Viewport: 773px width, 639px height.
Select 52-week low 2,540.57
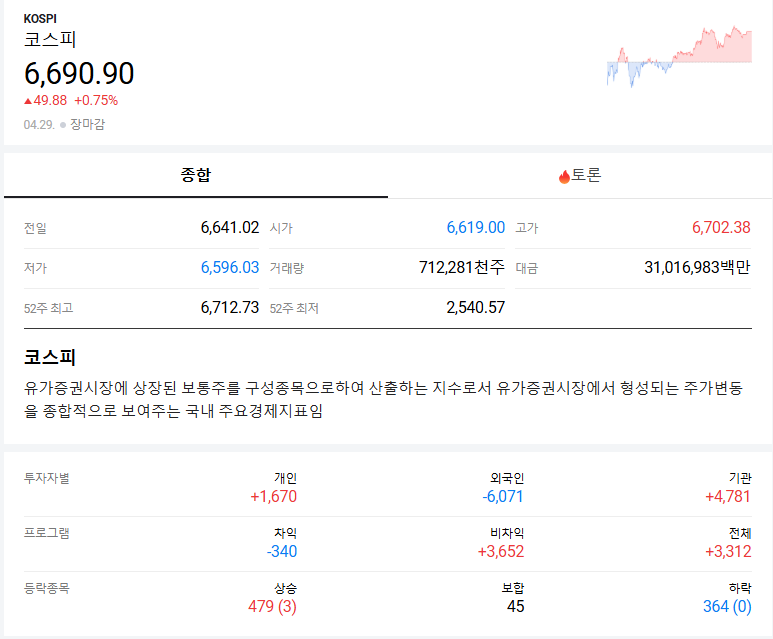point(476,308)
